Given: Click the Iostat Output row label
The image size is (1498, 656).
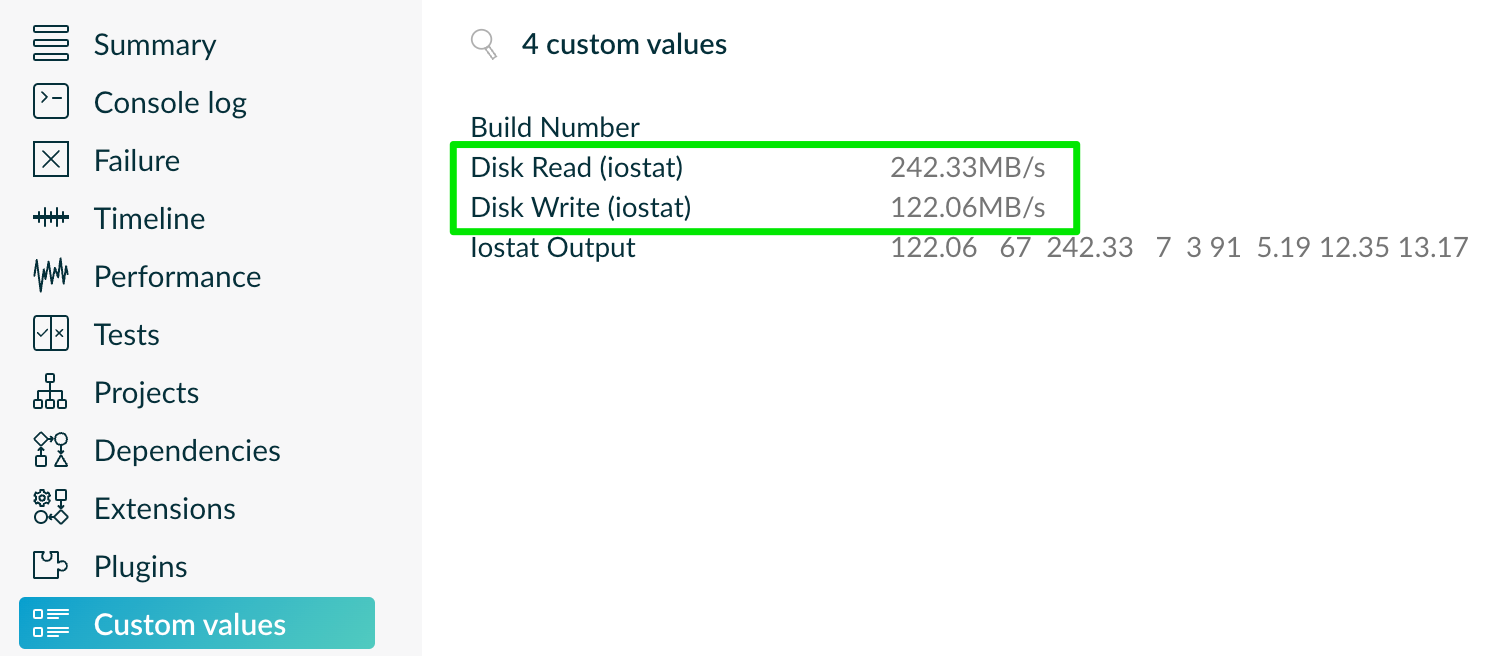Looking at the screenshot, I should tap(553, 248).
